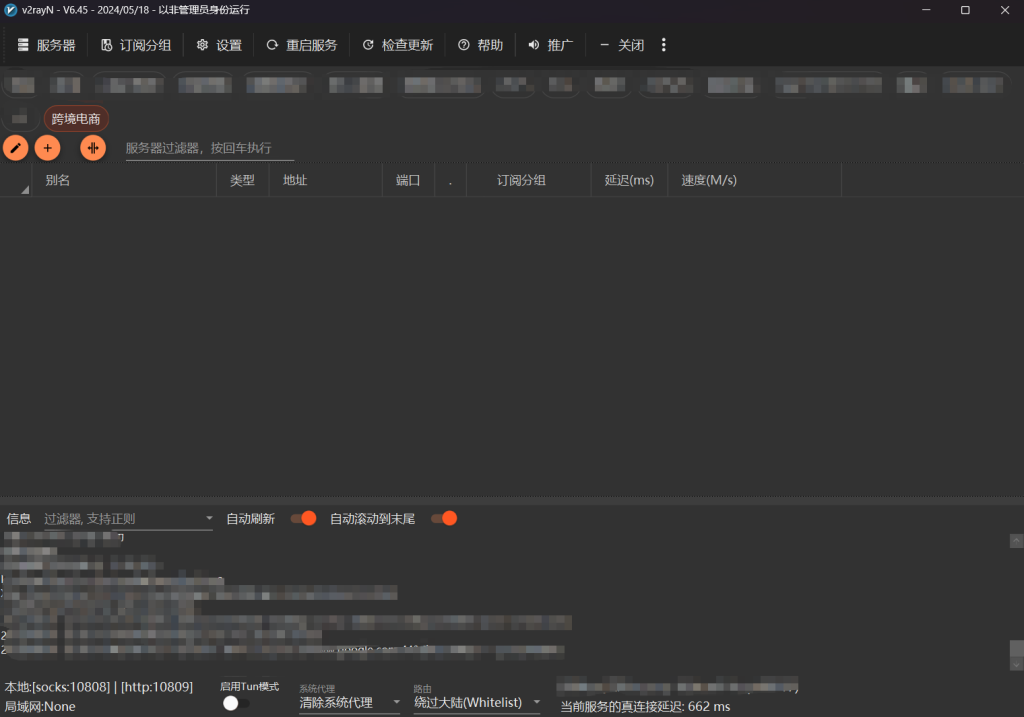
Task: Open the 订阅分组 subscription group menu
Action: pos(135,45)
